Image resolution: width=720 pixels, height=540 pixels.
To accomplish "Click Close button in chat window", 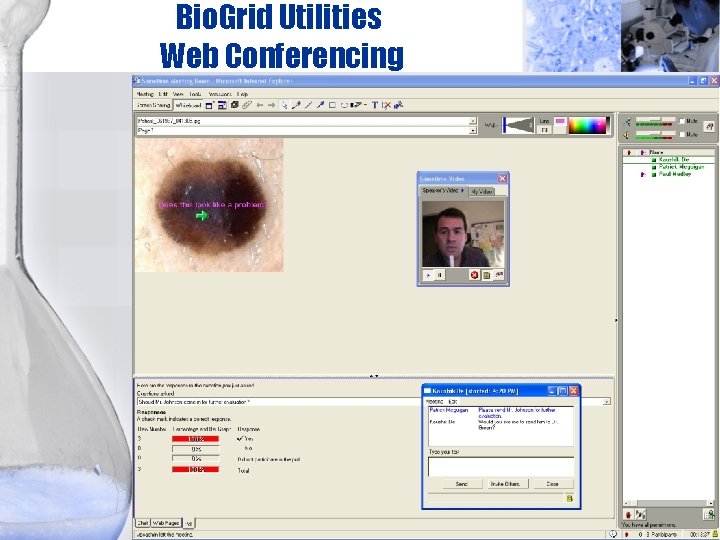I will tap(552, 484).
